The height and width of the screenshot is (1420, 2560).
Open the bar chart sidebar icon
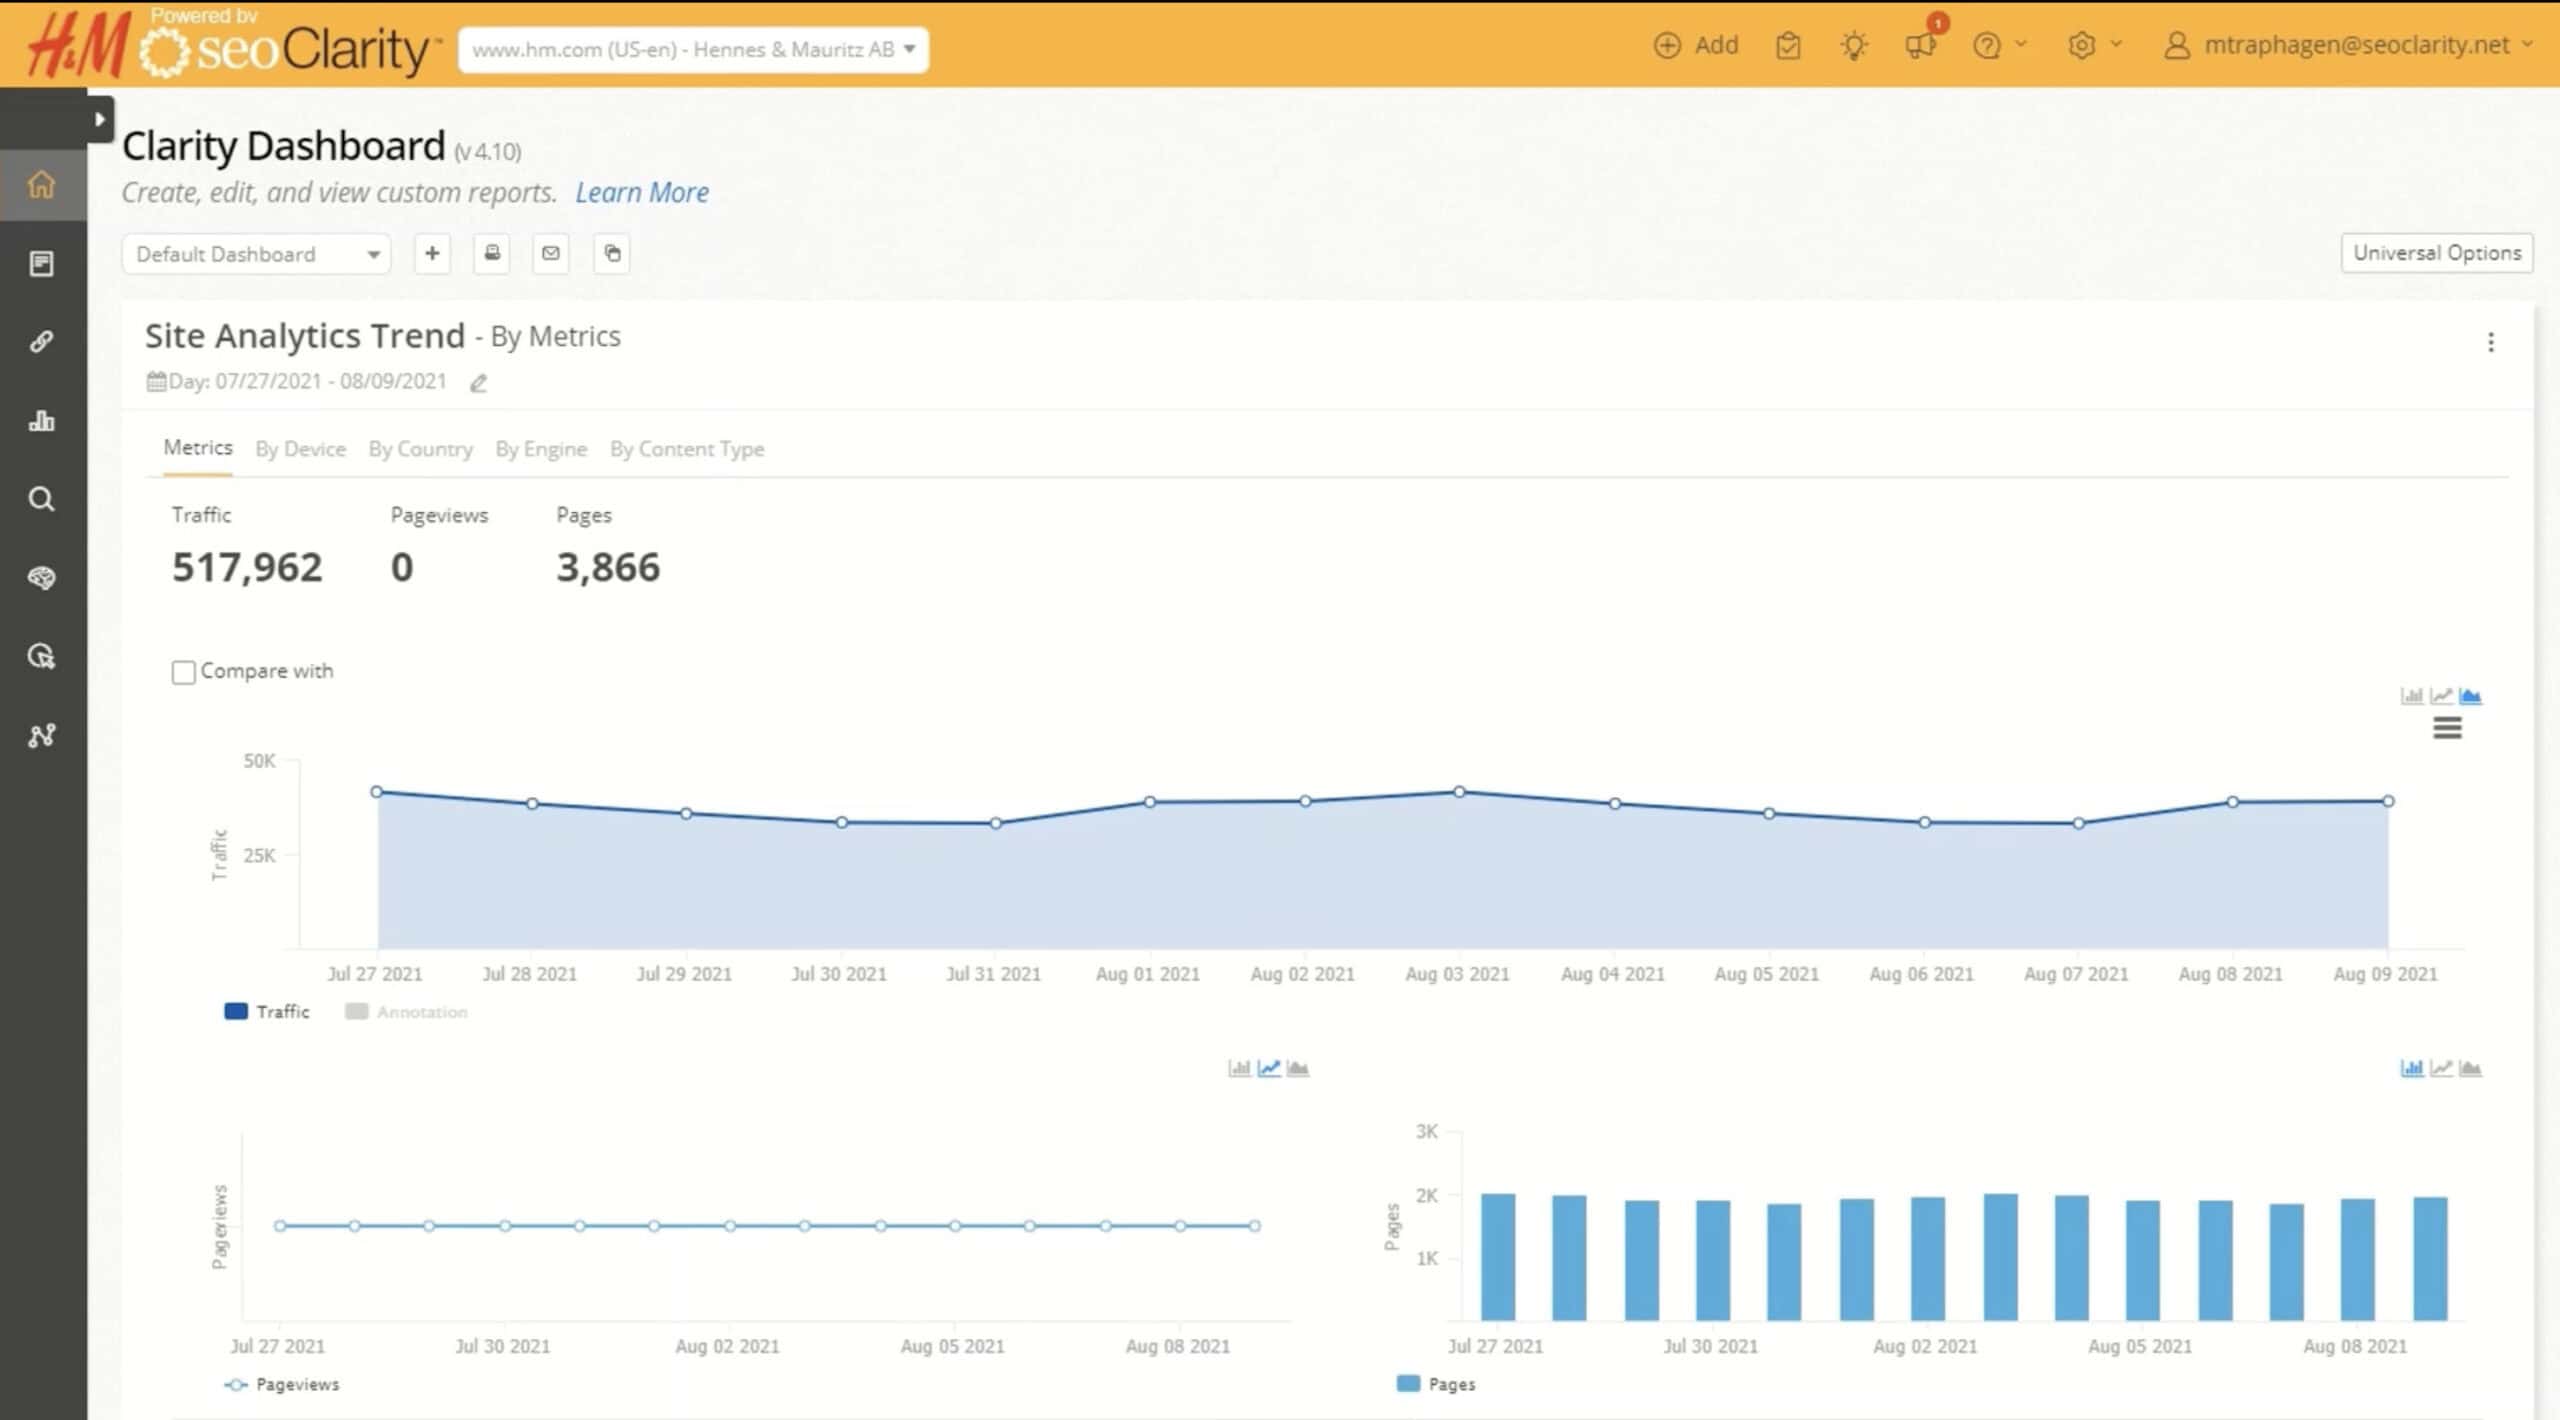[x=41, y=420]
